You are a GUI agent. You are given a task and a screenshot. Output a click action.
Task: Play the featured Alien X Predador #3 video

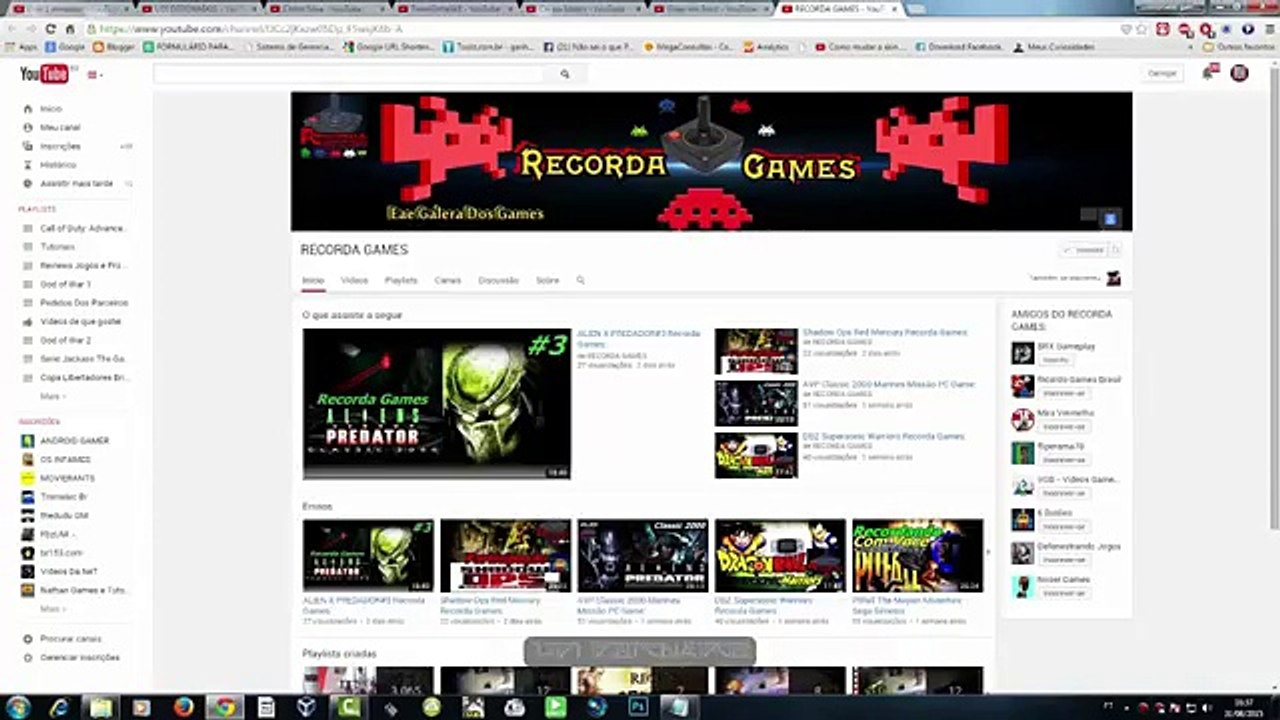click(x=437, y=404)
